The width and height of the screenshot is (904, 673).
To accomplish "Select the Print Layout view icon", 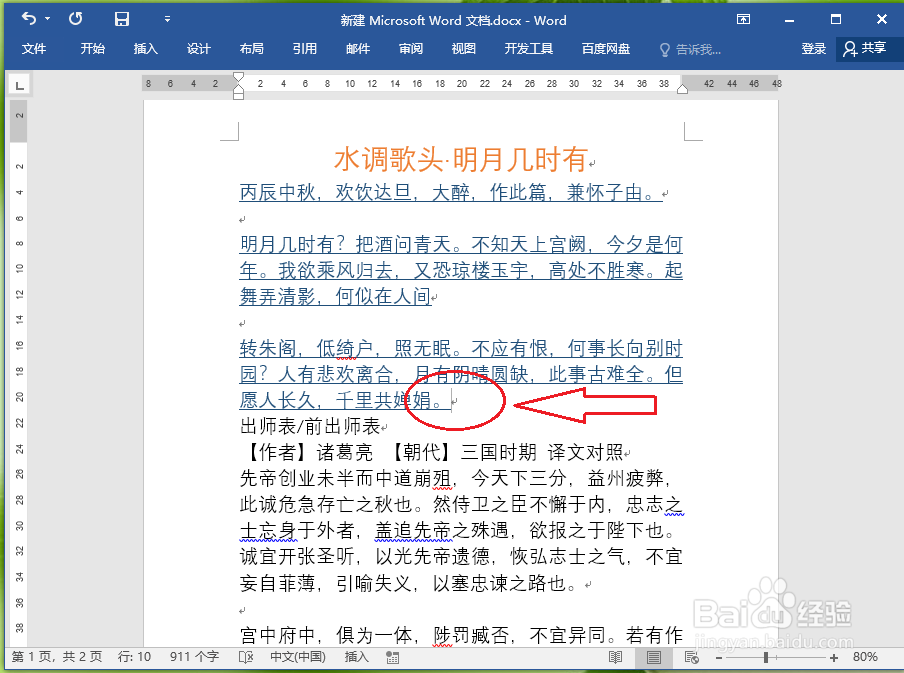I will [654, 657].
